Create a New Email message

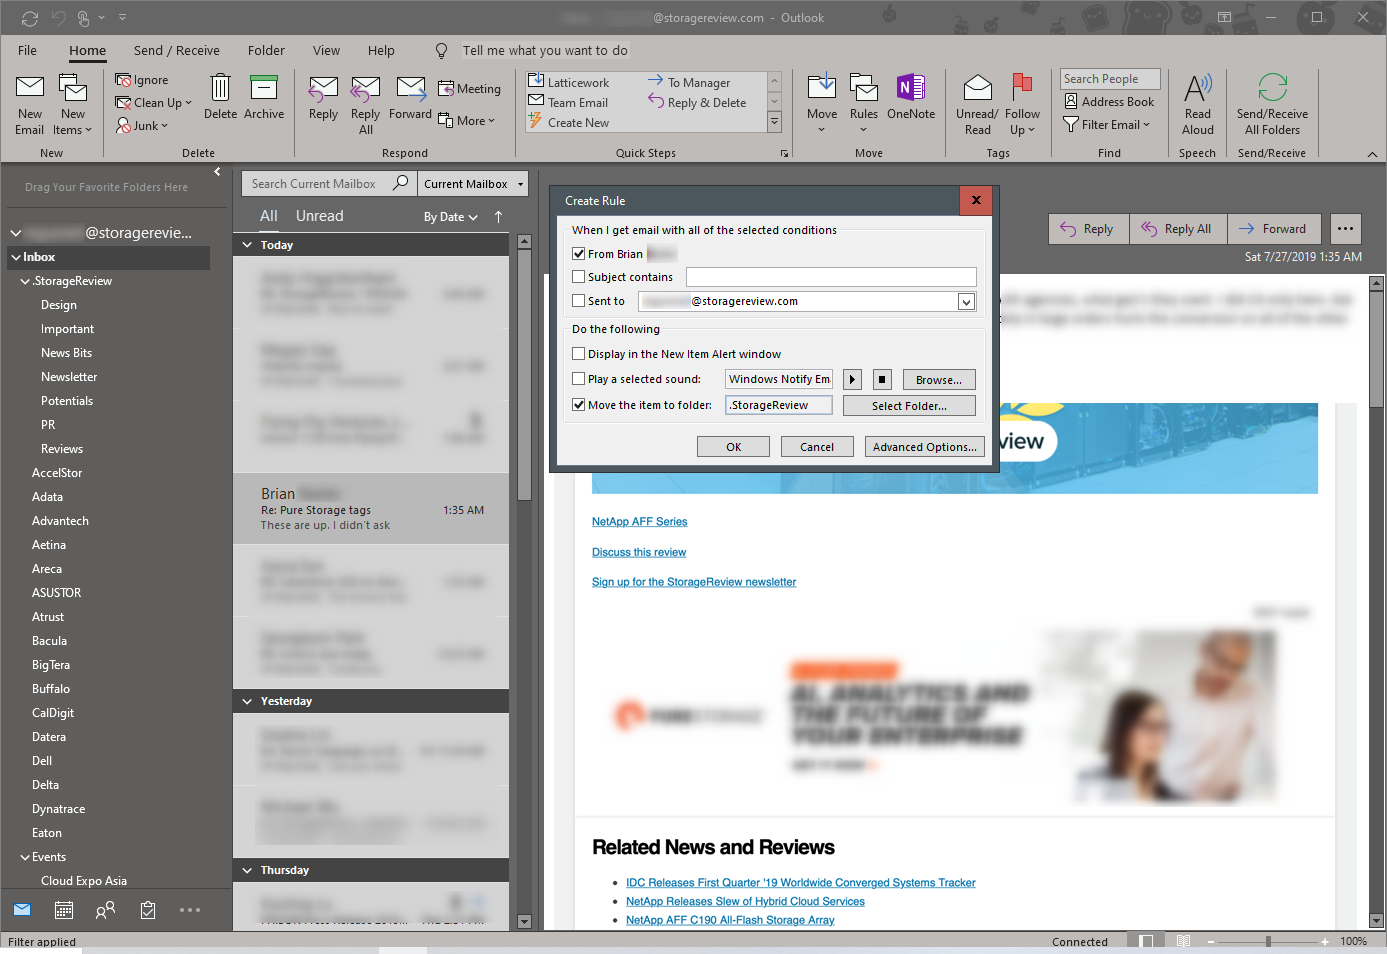pyautogui.click(x=29, y=103)
